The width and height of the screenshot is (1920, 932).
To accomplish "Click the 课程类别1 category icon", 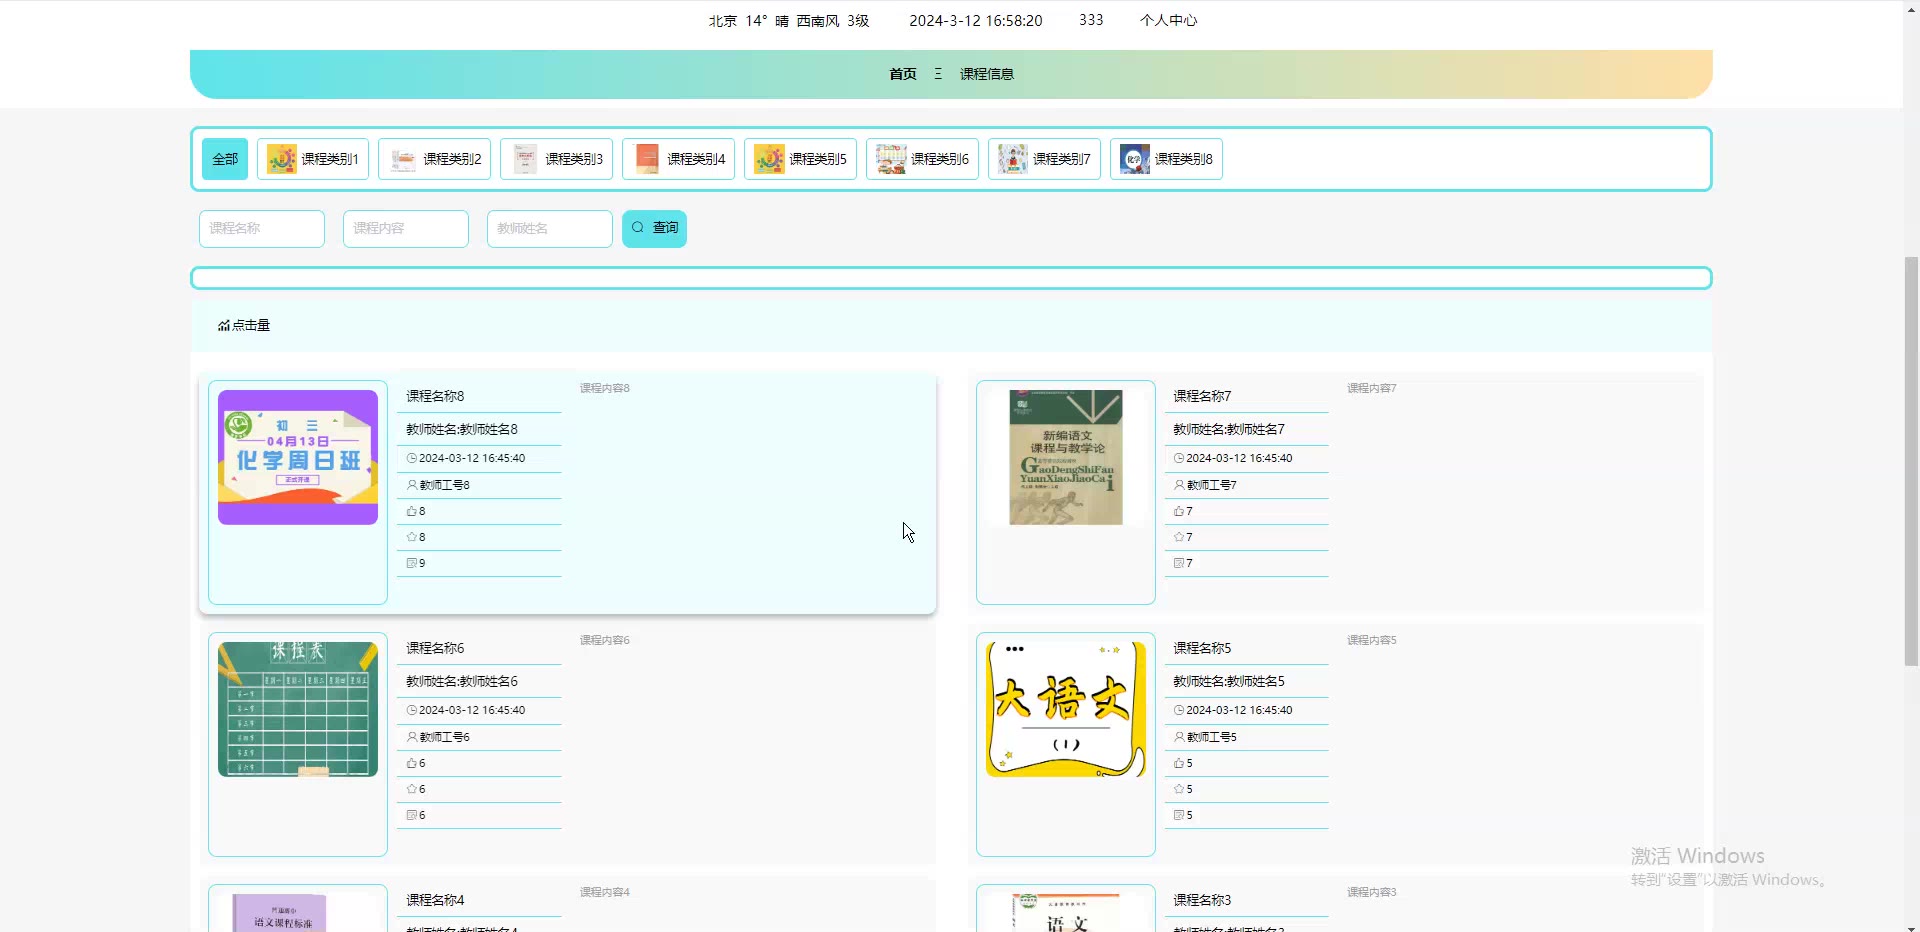I will [282, 159].
